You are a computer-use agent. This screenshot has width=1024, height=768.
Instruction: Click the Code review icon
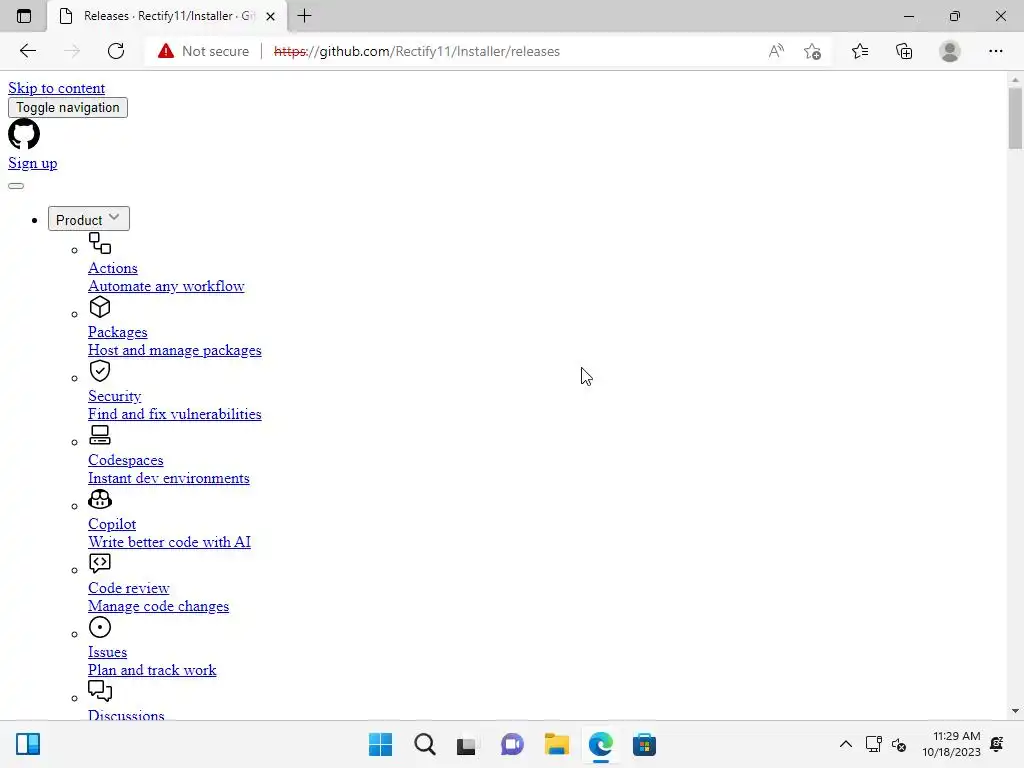(x=100, y=563)
